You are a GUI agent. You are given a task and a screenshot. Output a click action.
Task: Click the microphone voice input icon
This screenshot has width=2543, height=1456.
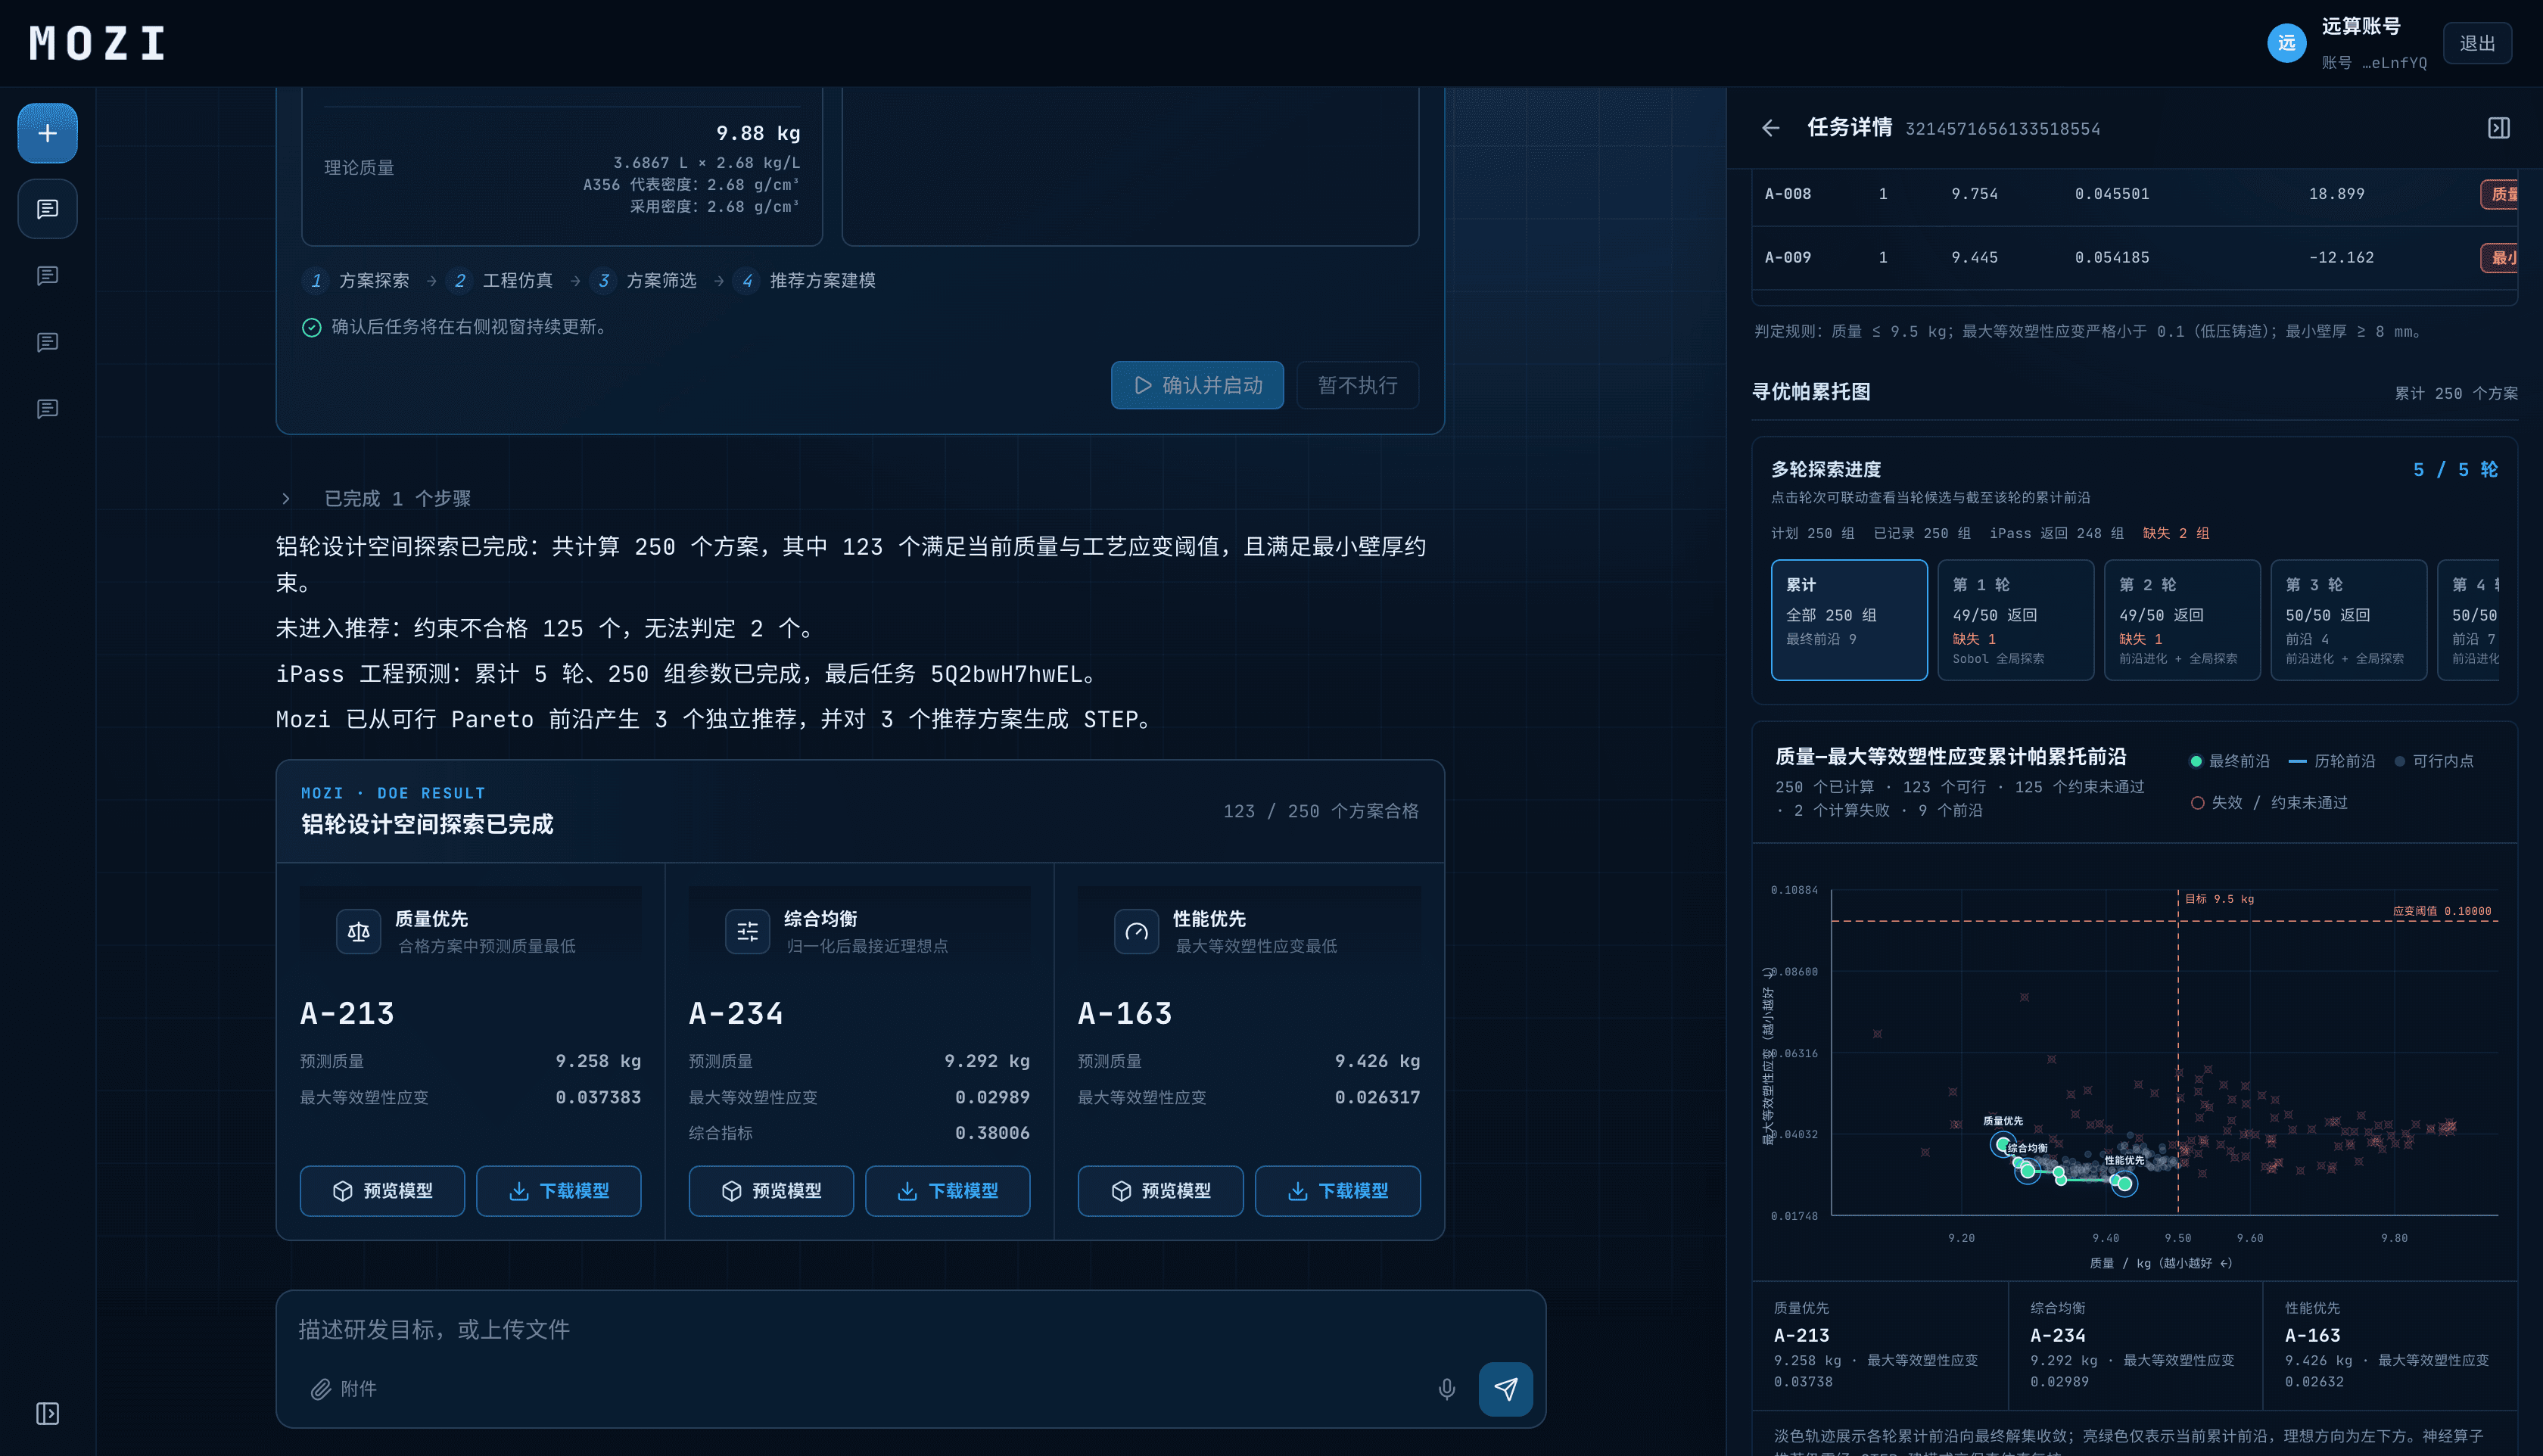tap(1446, 1388)
